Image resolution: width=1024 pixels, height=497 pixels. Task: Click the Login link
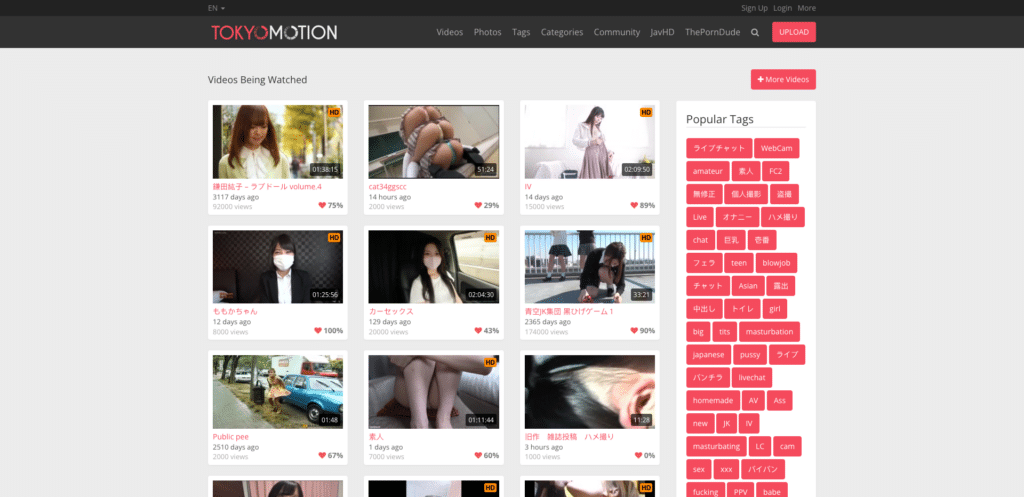782,8
